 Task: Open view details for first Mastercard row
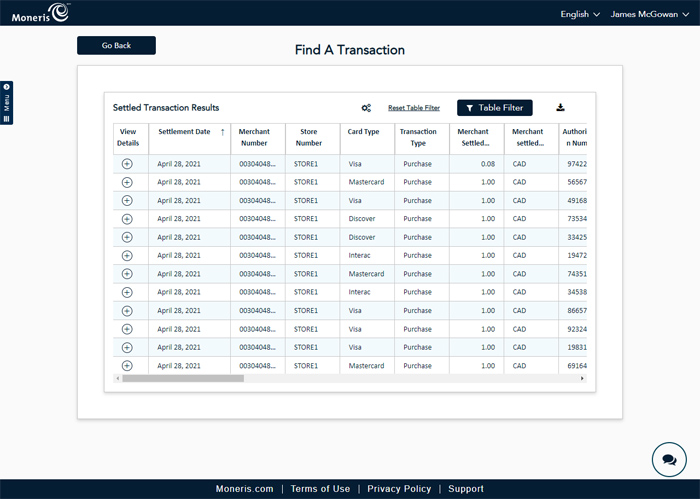[x=127, y=182]
